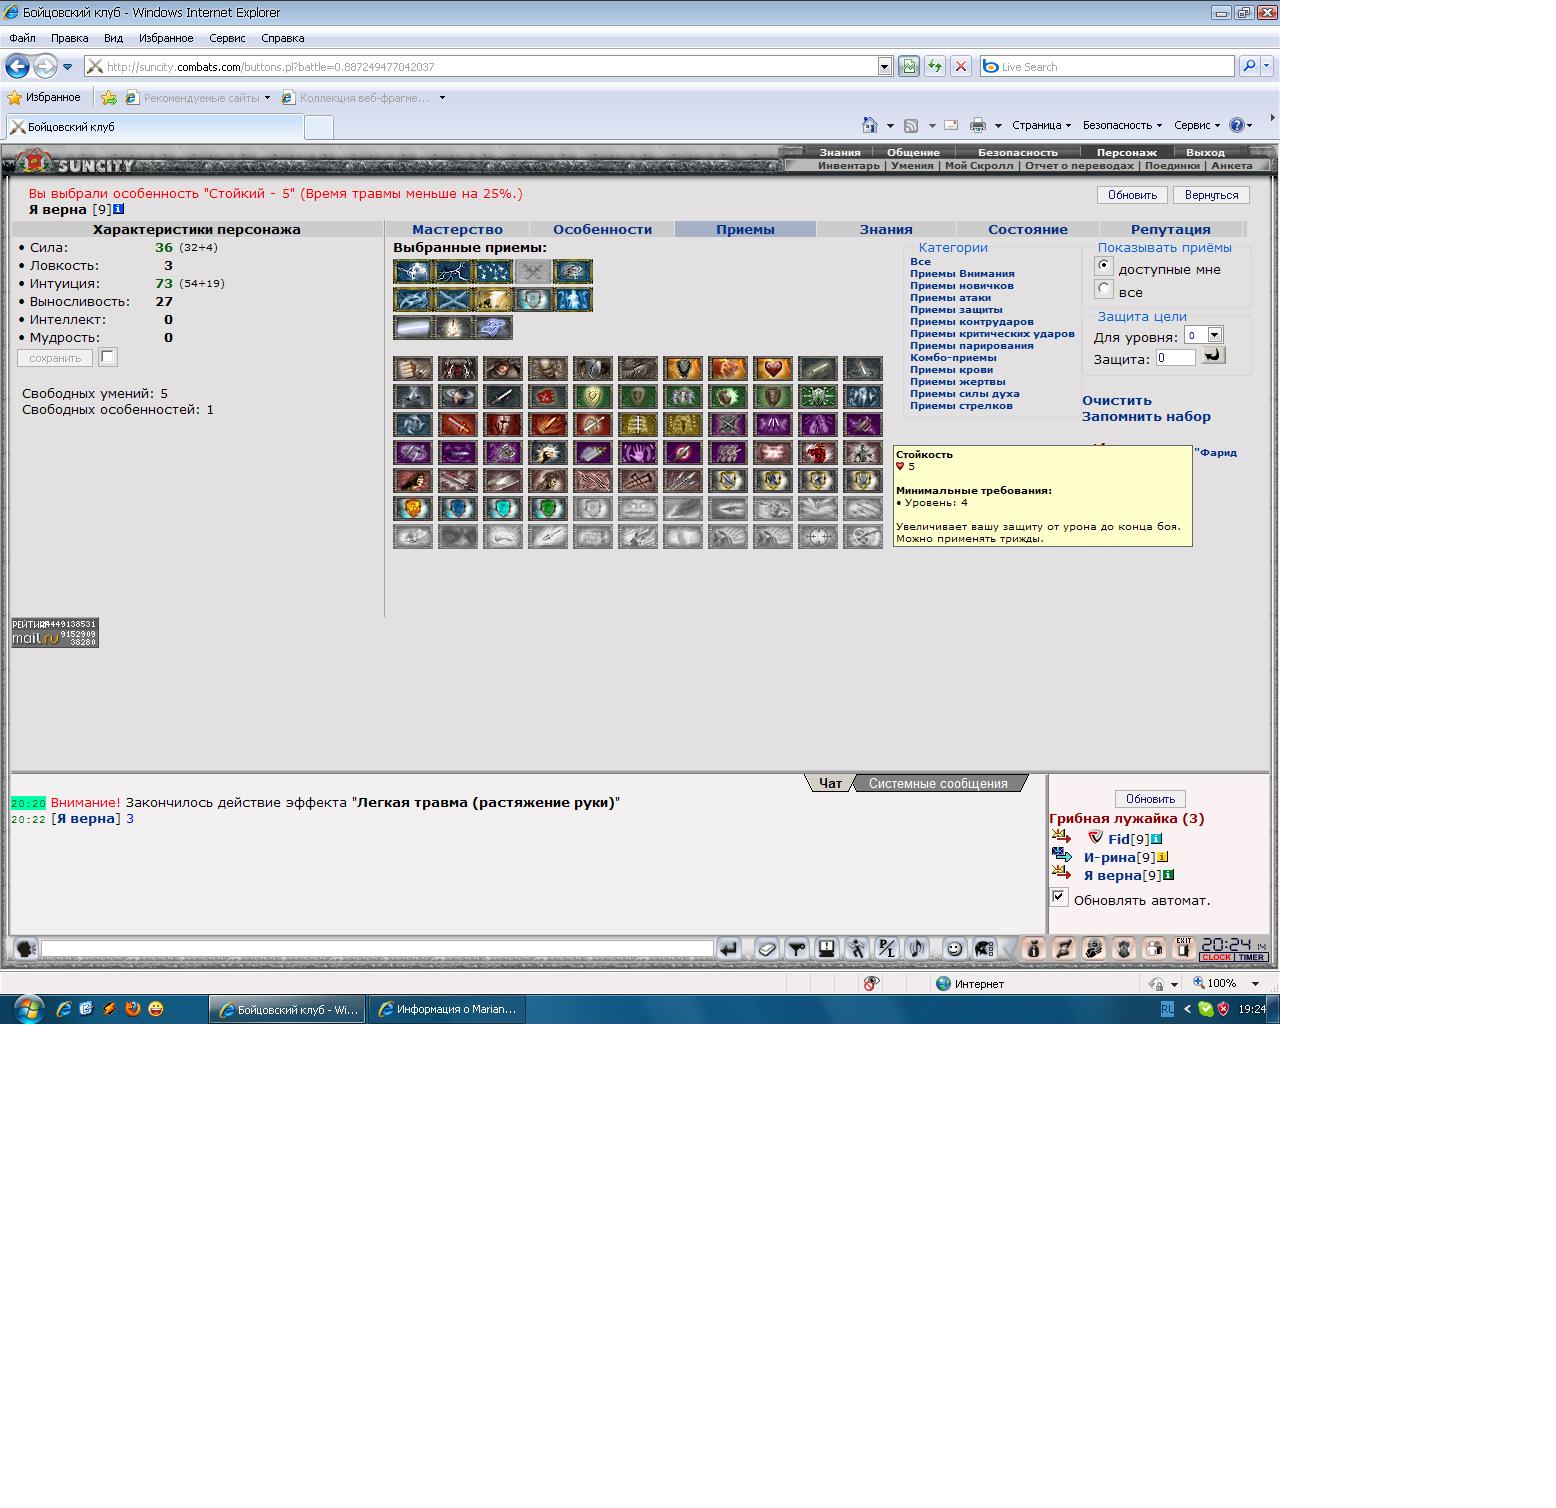Viewport: 1556px width, 1508px height.
Task: Focus the chat message input field
Action: (x=377, y=948)
